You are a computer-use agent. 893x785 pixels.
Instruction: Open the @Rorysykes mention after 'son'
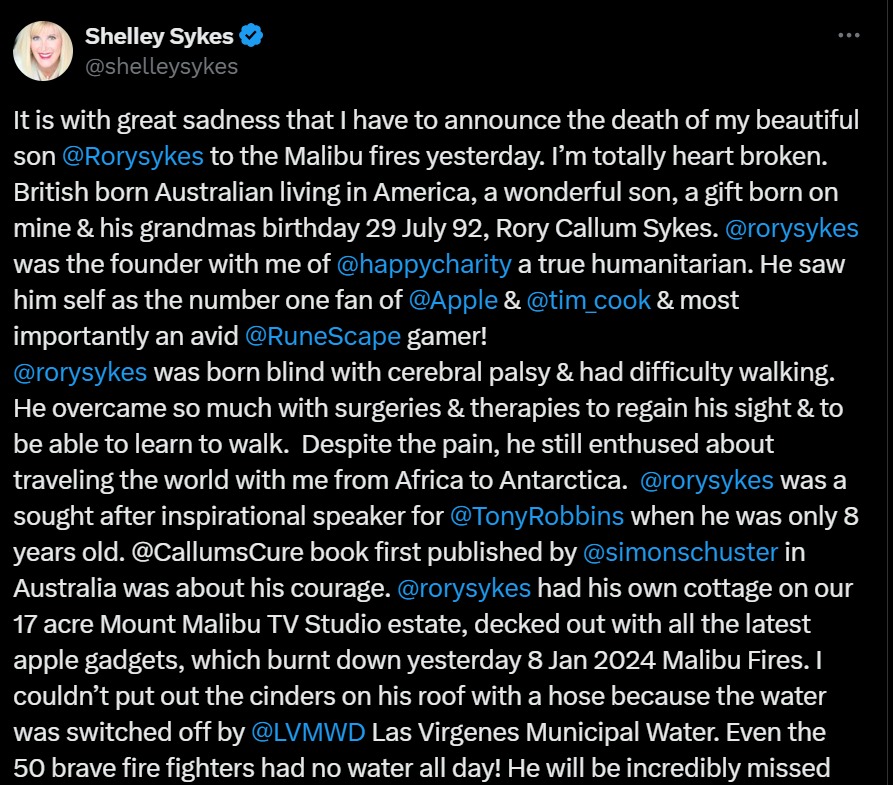[132, 157]
